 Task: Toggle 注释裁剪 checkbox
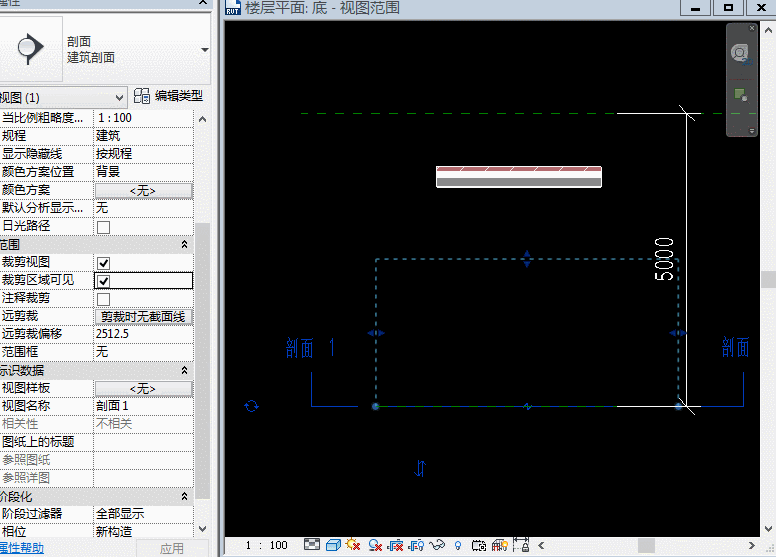[103, 299]
